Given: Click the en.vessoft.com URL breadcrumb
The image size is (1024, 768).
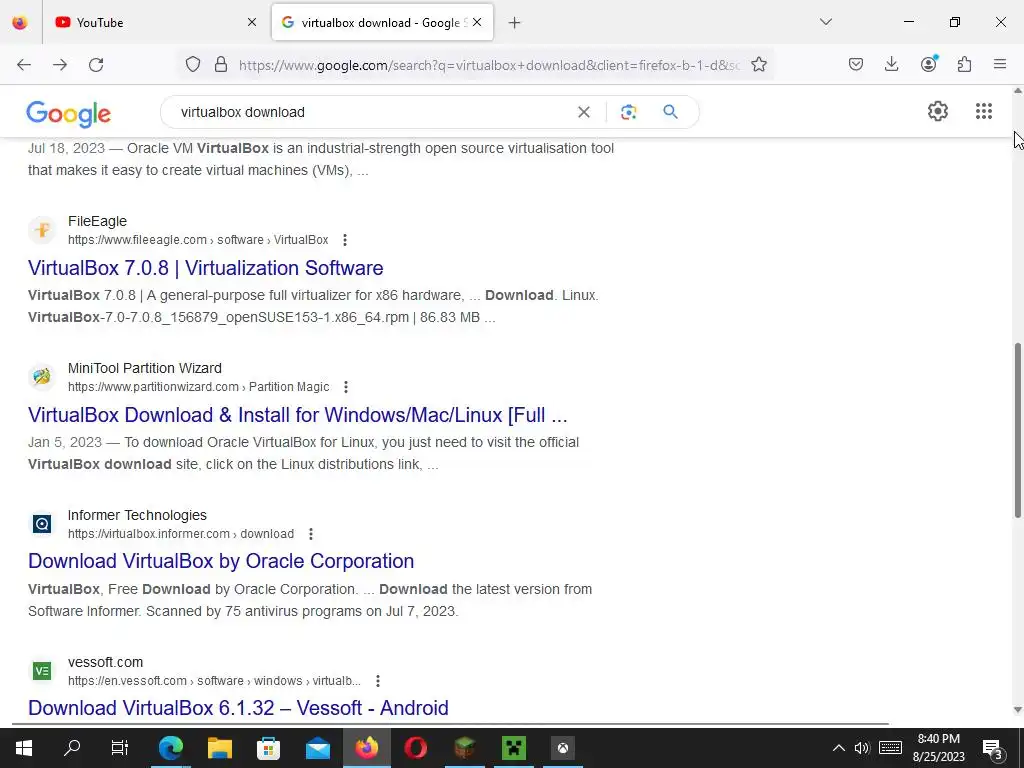Looking at the screenshot, I should pyautogui.click(x=214, y=681).
